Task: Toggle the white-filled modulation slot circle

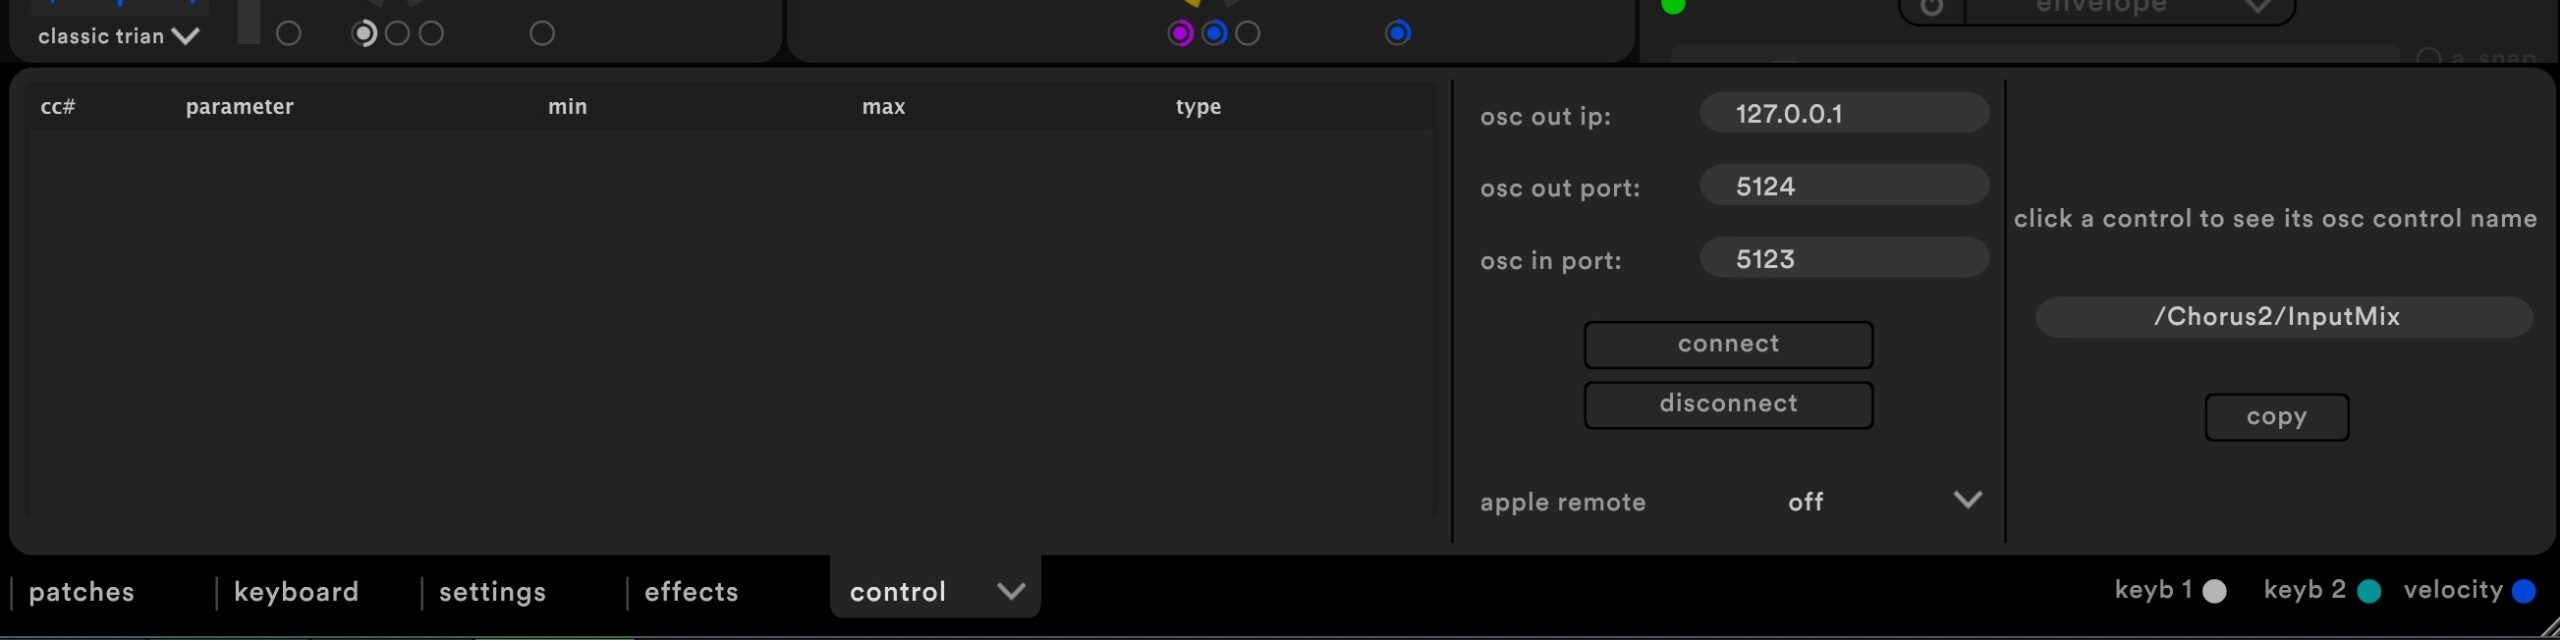Action: 364,34
